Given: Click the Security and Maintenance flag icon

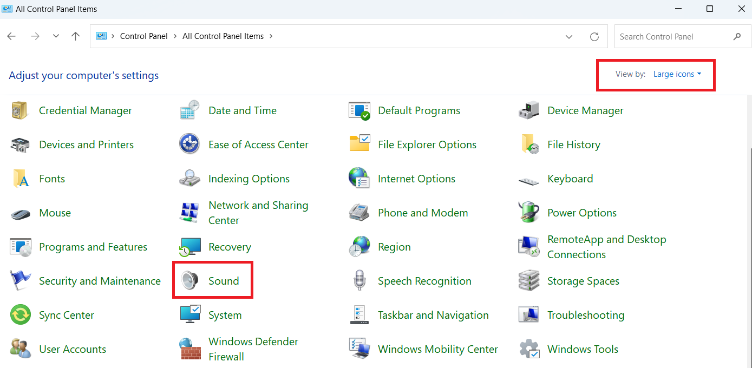Looking at the screenshot, I should pyautogui.click(x=20, y=281).
